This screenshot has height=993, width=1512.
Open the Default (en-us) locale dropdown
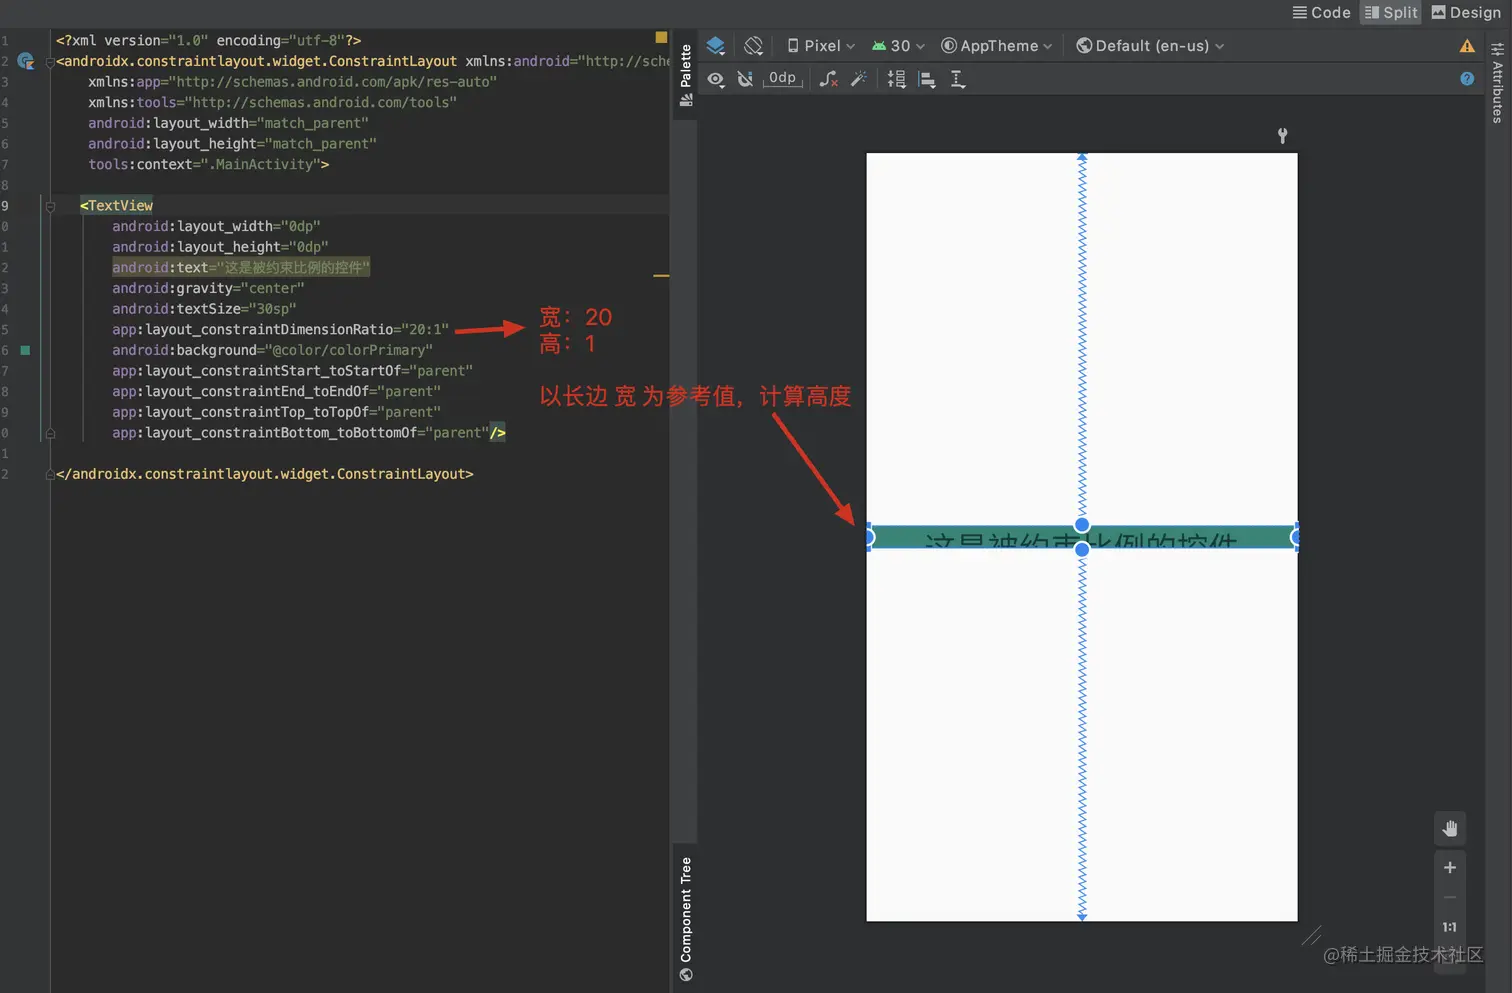point(1150,46)
